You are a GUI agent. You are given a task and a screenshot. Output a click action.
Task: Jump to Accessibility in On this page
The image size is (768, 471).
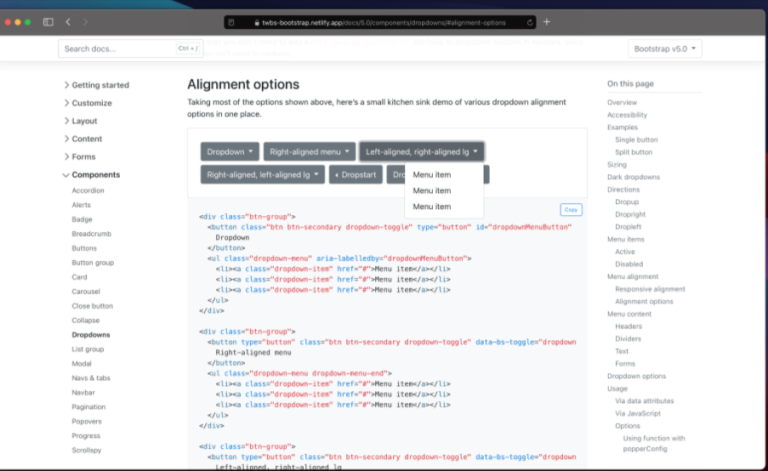tap(627, 115)
